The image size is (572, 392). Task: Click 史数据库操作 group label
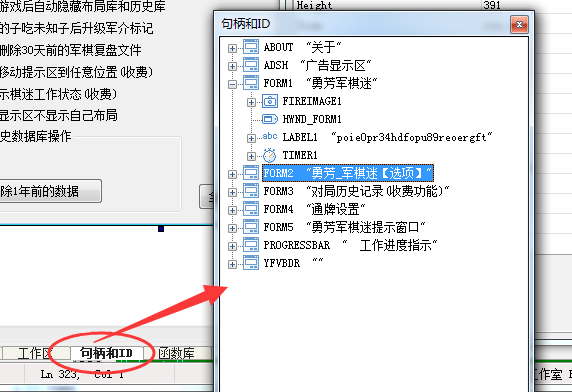36,136
